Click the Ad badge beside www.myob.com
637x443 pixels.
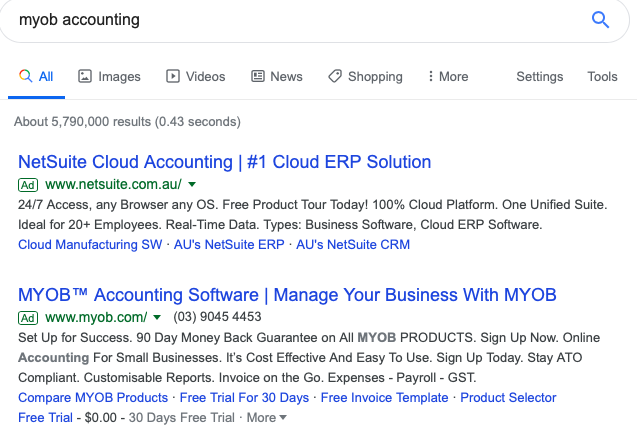point(28,318)
